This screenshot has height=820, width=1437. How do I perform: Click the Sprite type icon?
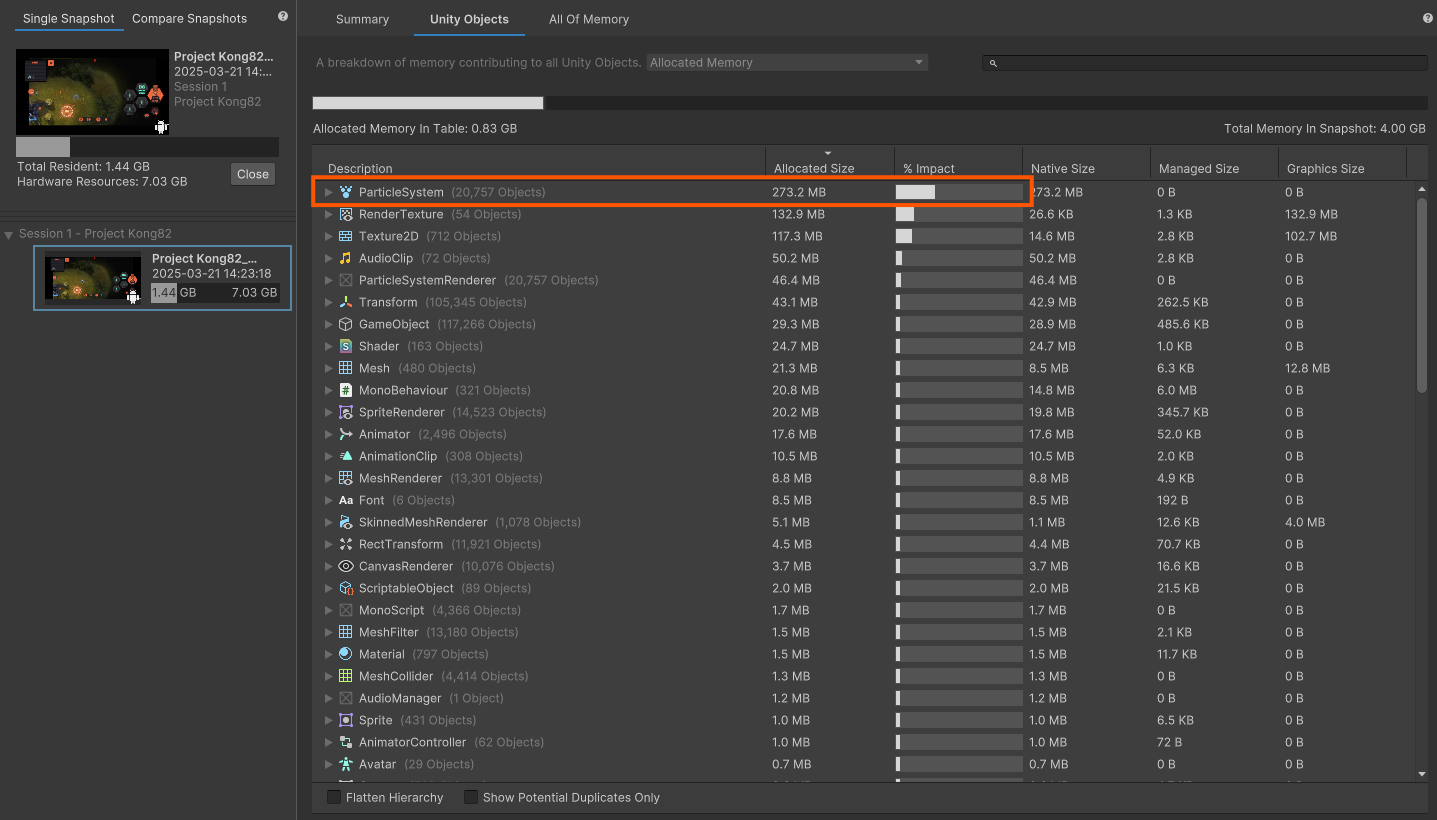[346, 720]
